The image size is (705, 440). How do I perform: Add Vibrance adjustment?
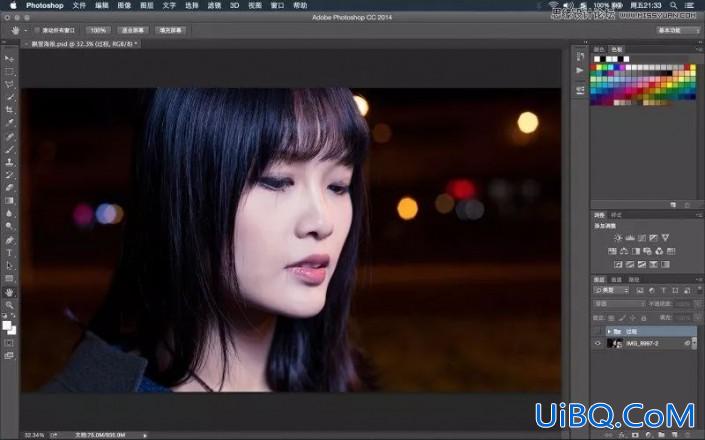[x=665, y=238]
